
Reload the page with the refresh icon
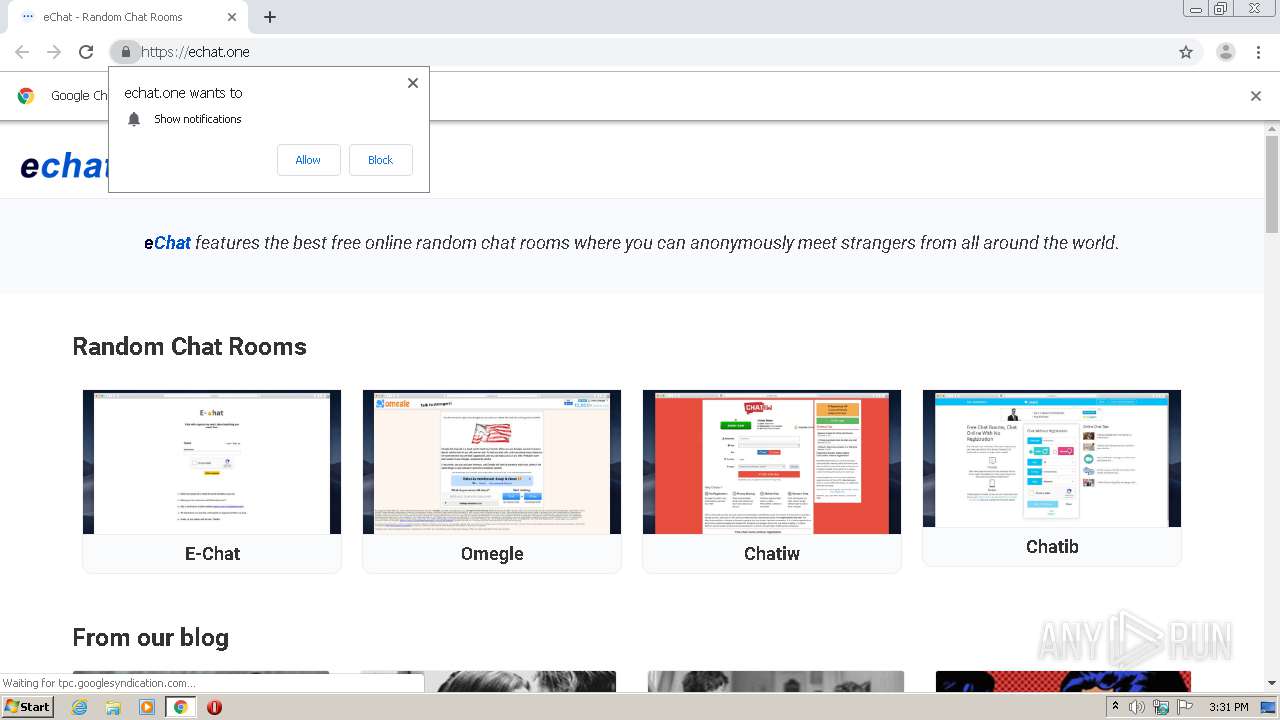tap(86, 52)
